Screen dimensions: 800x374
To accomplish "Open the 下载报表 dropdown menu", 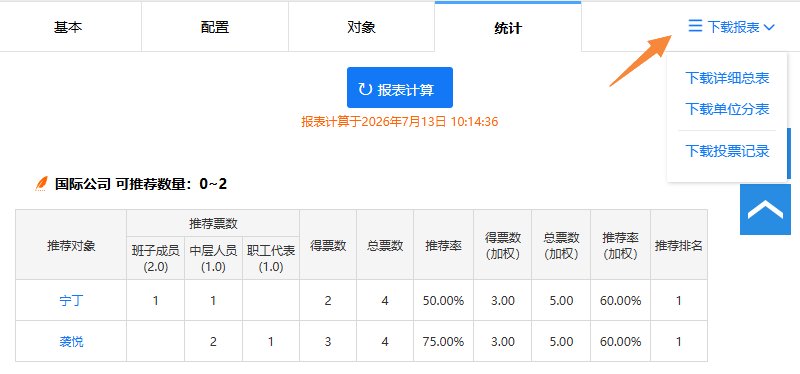I will [731, 27].
